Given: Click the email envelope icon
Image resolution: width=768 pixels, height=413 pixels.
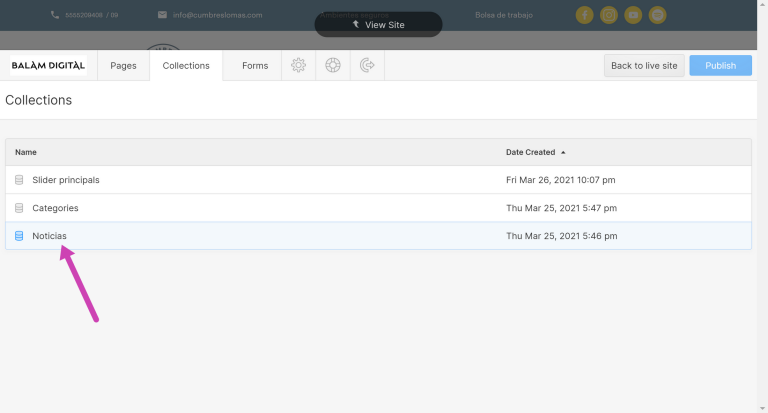Looking at the screenshot, I should pos(162,15).
